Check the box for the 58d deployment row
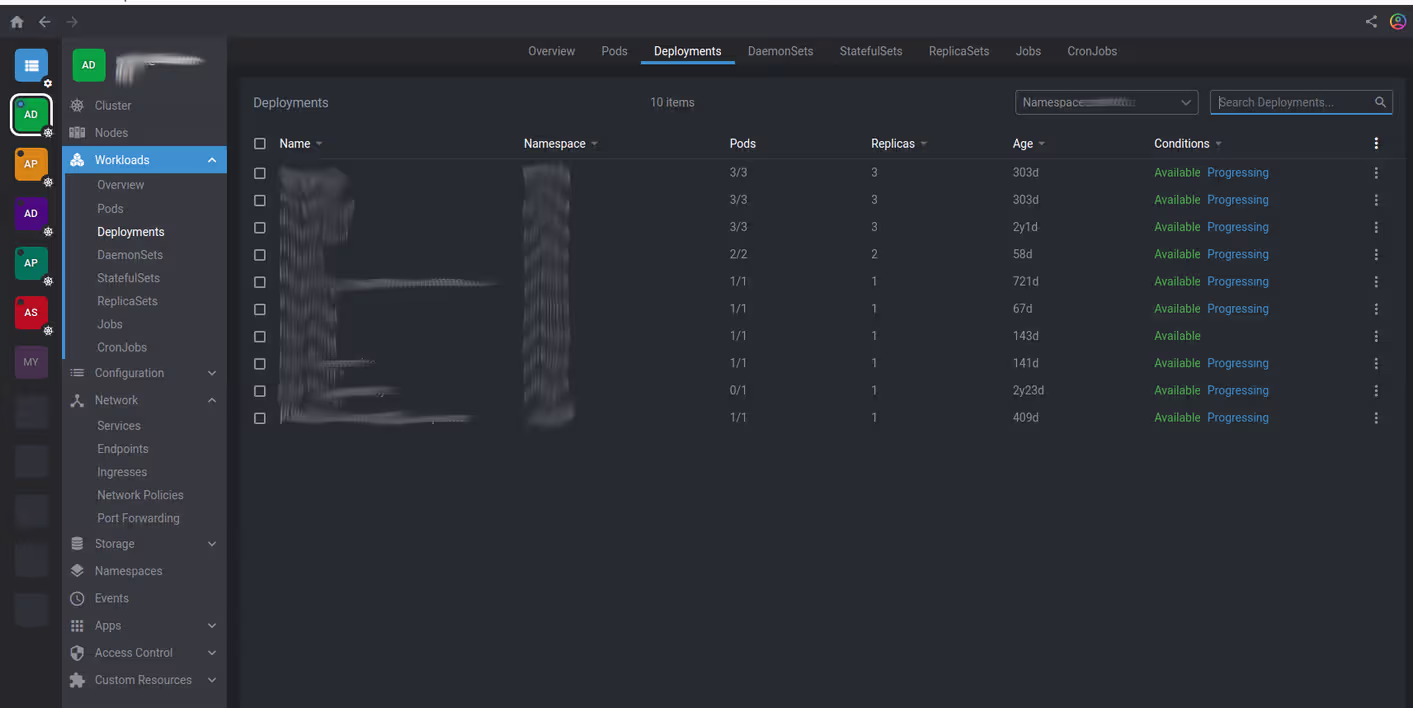 coord(260,255)
